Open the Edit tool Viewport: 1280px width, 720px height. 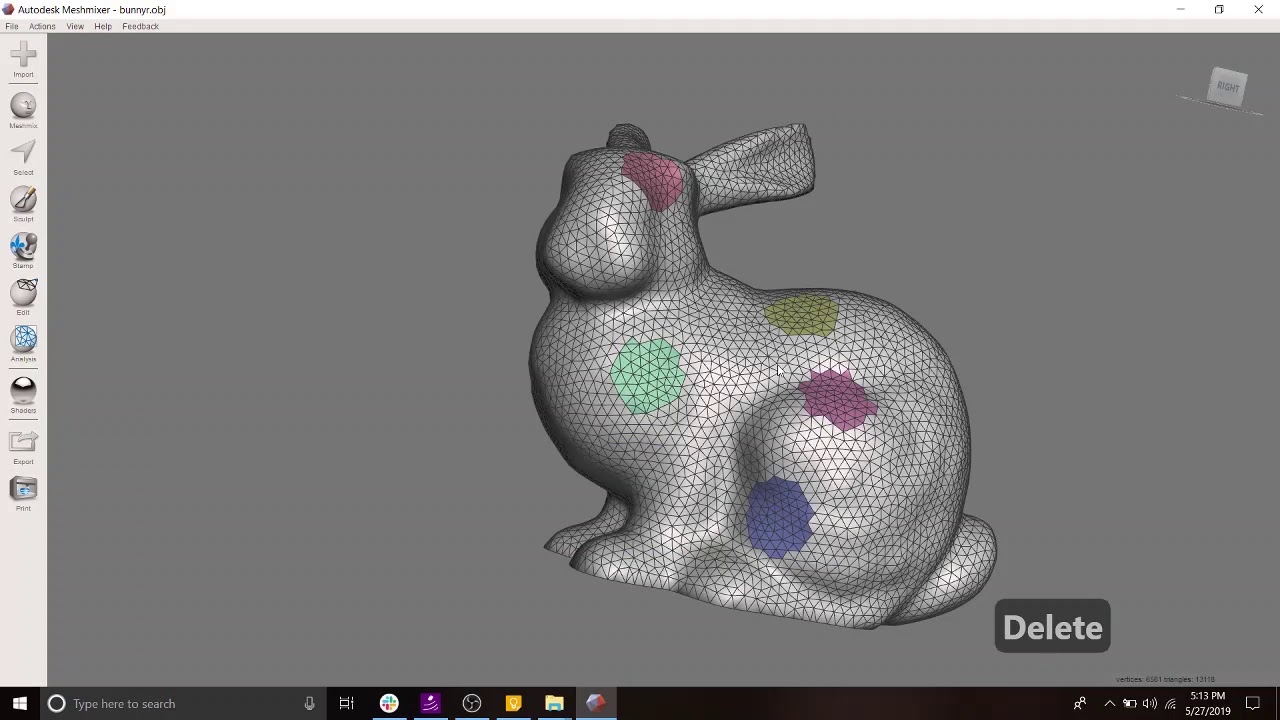click(23, 297)
